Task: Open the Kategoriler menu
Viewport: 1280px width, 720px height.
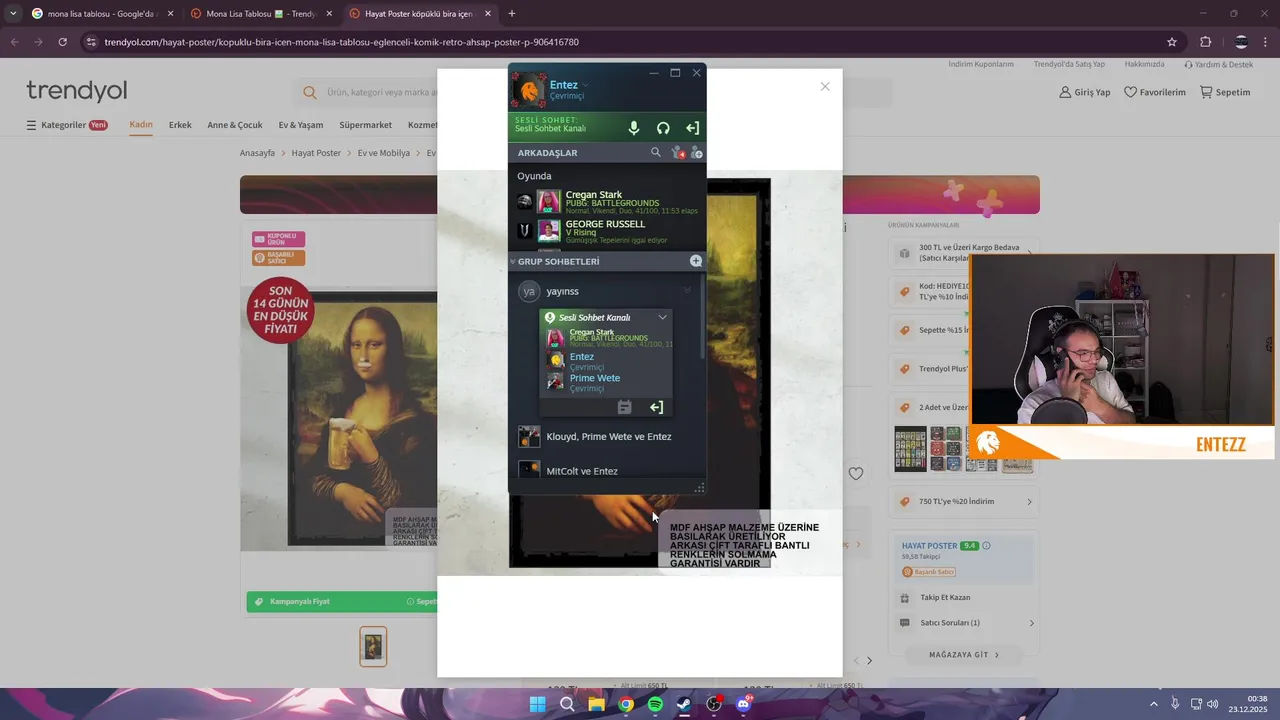Action: 66,125
